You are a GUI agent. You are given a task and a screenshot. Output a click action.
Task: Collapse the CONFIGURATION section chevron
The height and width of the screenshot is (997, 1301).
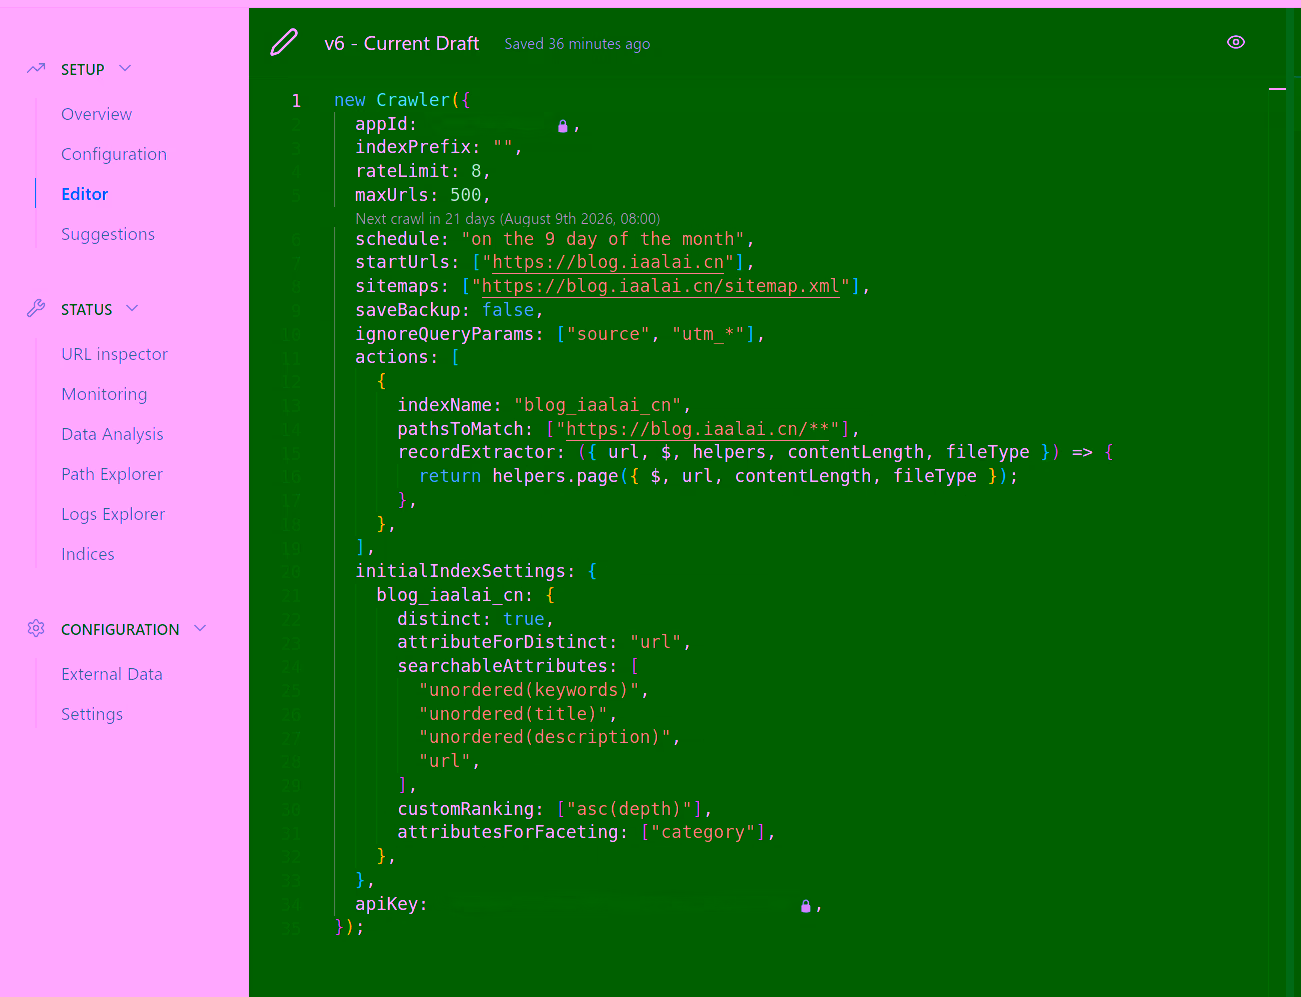(200, 628)
